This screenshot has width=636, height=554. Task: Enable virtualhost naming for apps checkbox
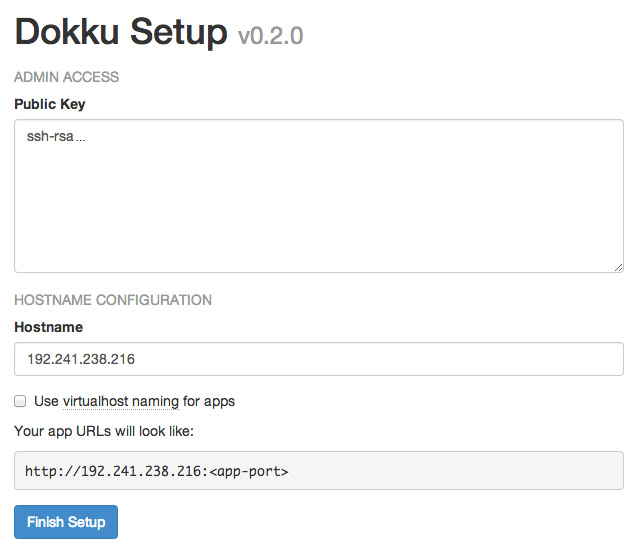pos(20,401)
